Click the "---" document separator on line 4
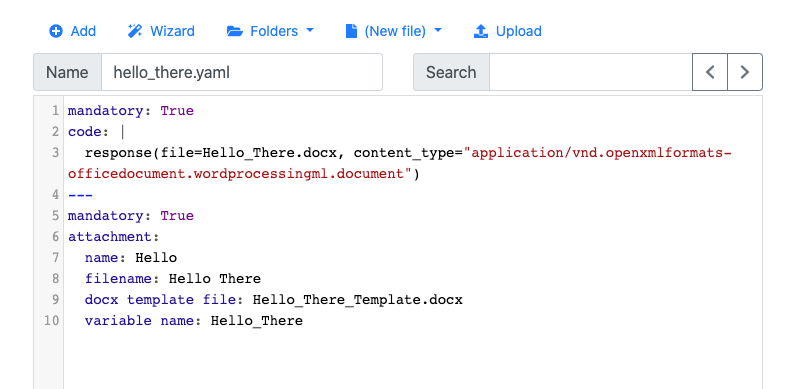The width and height of the screenshot is (788, 389). (80, 195)
